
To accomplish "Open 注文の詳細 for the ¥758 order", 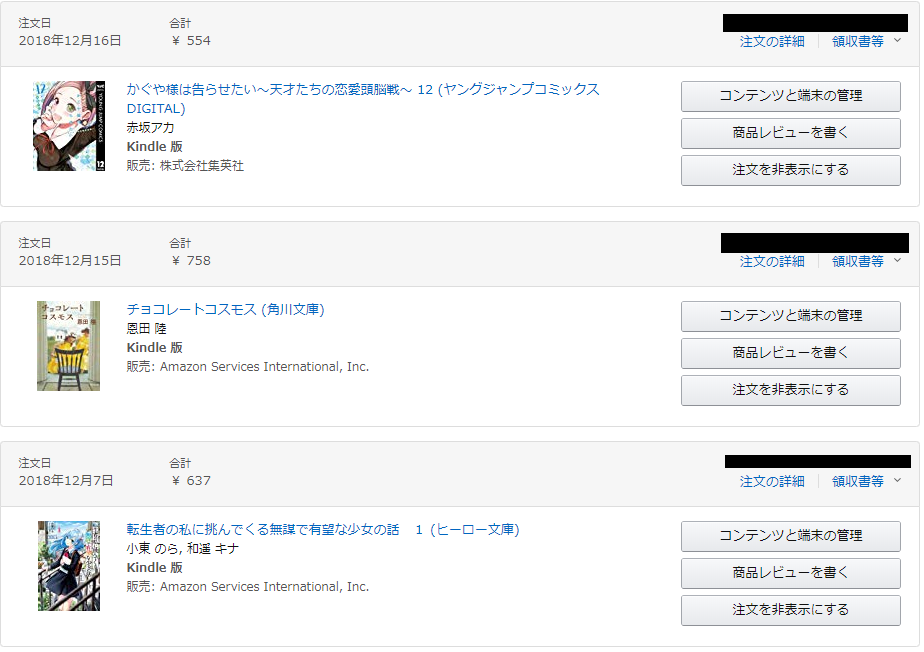I will [772, 261].
